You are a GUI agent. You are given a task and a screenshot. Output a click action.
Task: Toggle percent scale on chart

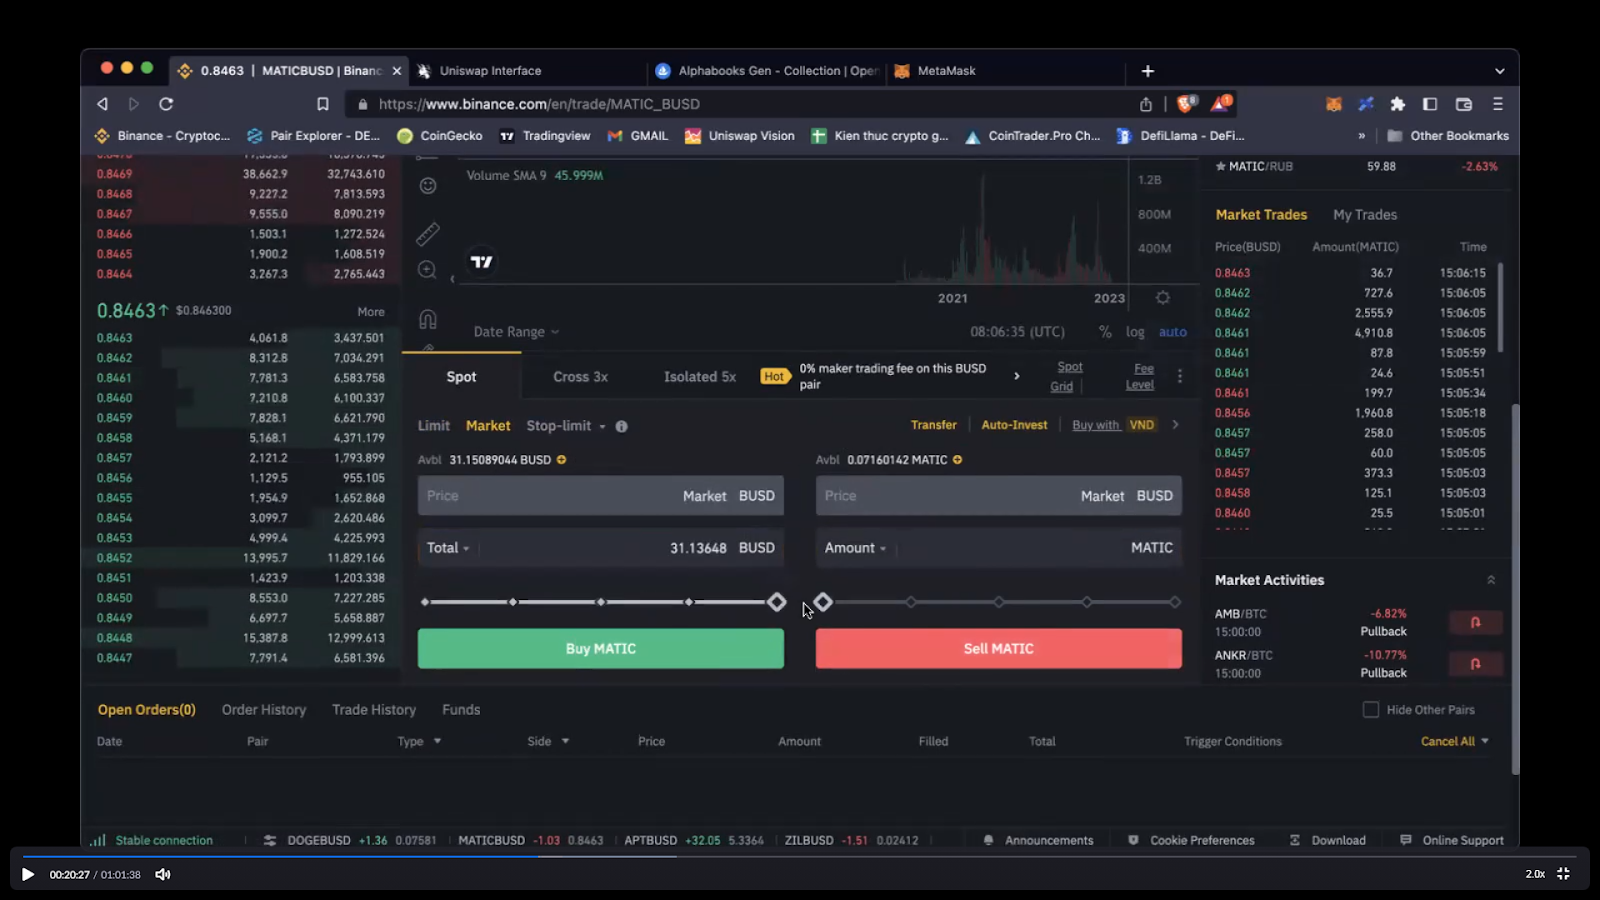1105,332
